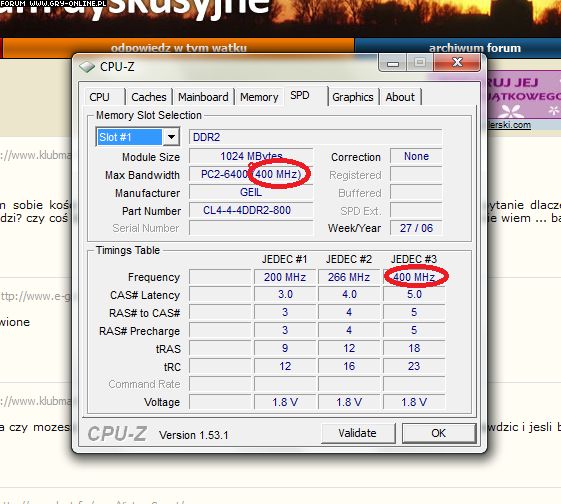Switch to the Caches tab
The image size is (561, 504).
[x=148, y=97]
